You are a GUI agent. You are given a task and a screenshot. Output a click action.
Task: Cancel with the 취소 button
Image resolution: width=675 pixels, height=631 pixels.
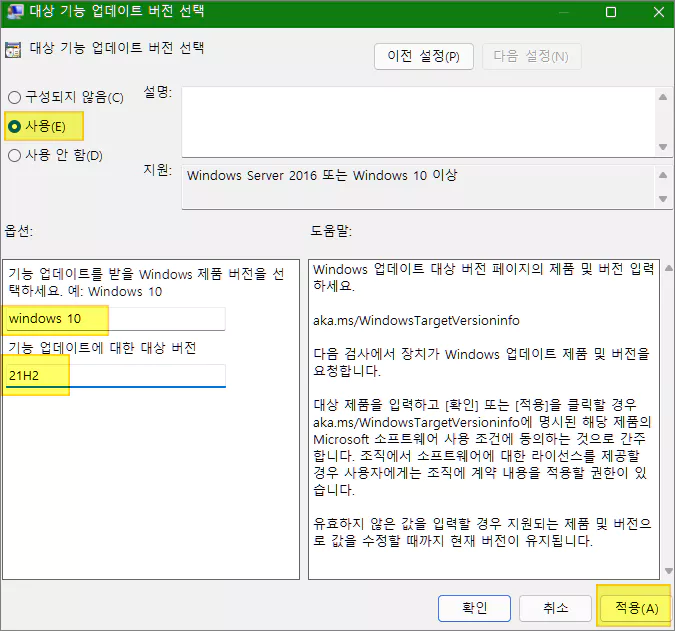point(555,608)
